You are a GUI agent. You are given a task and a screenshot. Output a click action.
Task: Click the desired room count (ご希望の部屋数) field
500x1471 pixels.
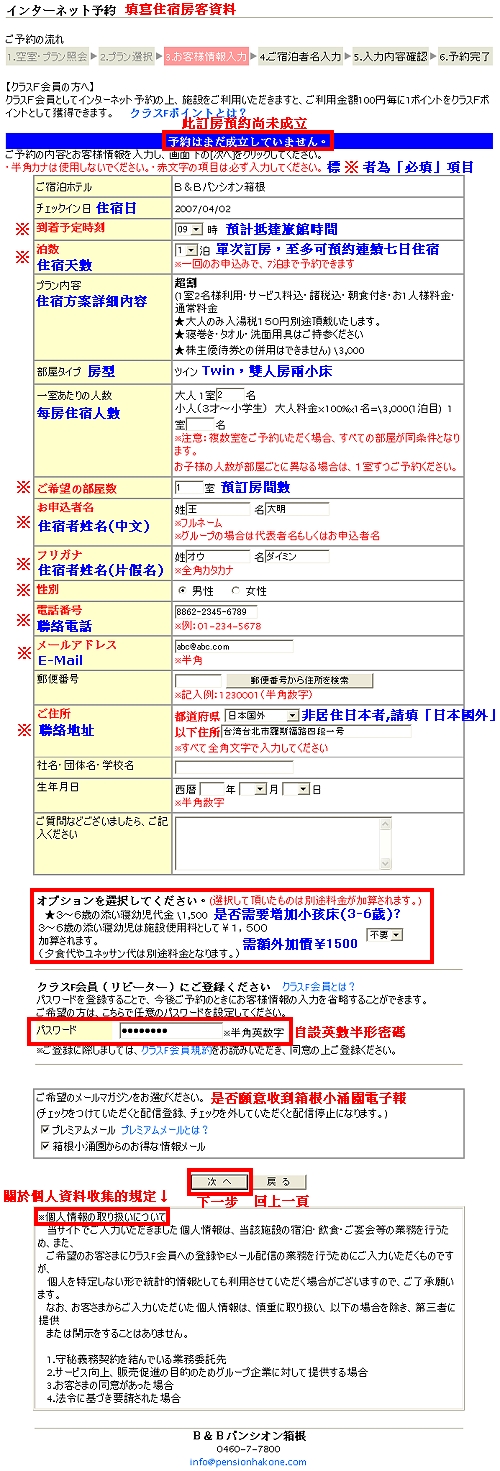pos(188,487)
